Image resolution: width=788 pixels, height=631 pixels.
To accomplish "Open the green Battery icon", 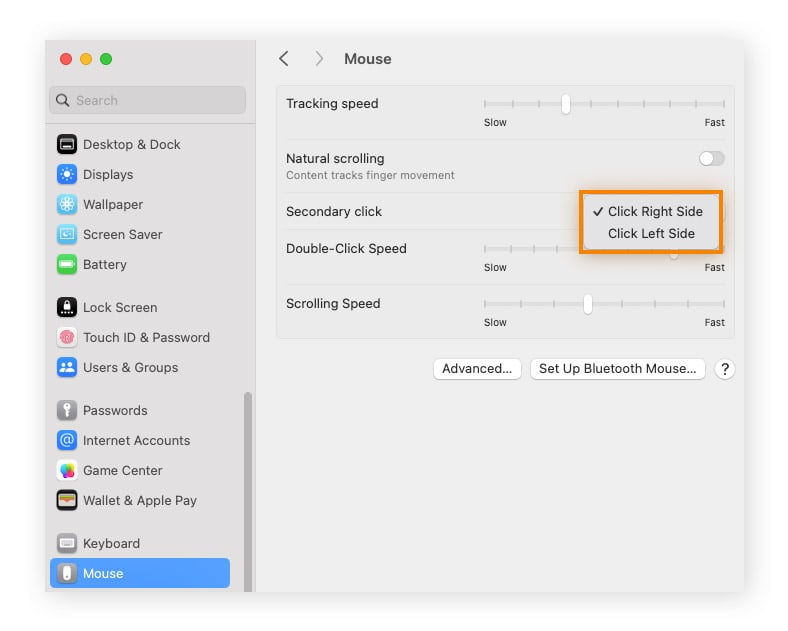I will click(67, 264).
